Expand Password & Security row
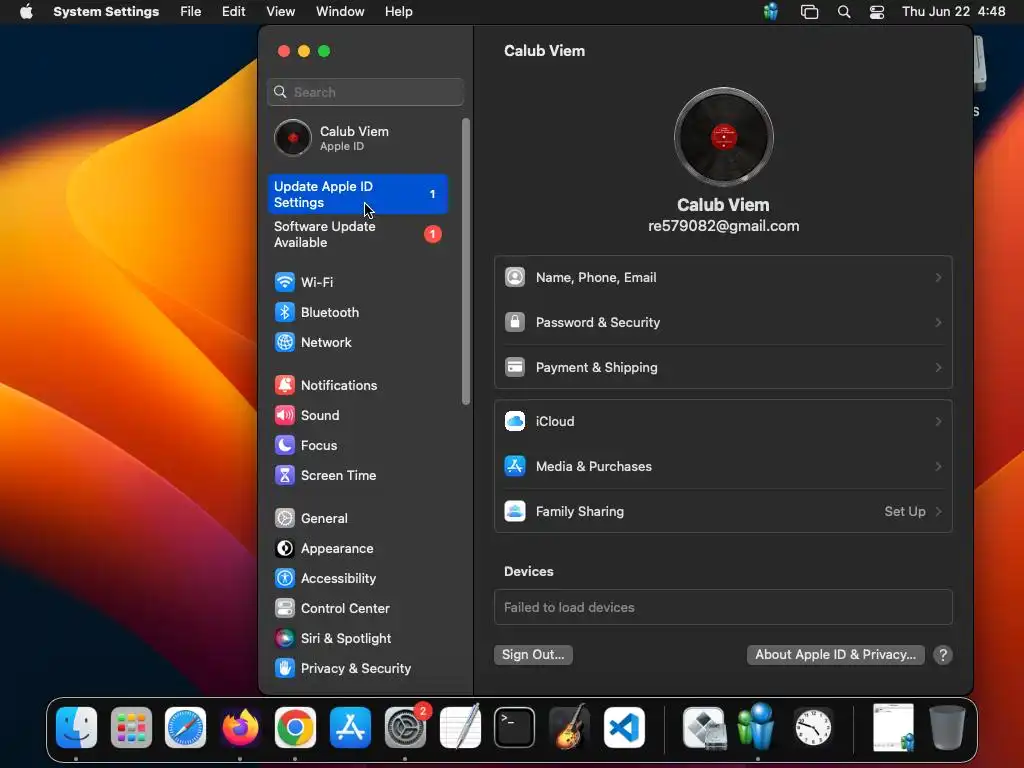1024x768 pixels. (724, 323)
